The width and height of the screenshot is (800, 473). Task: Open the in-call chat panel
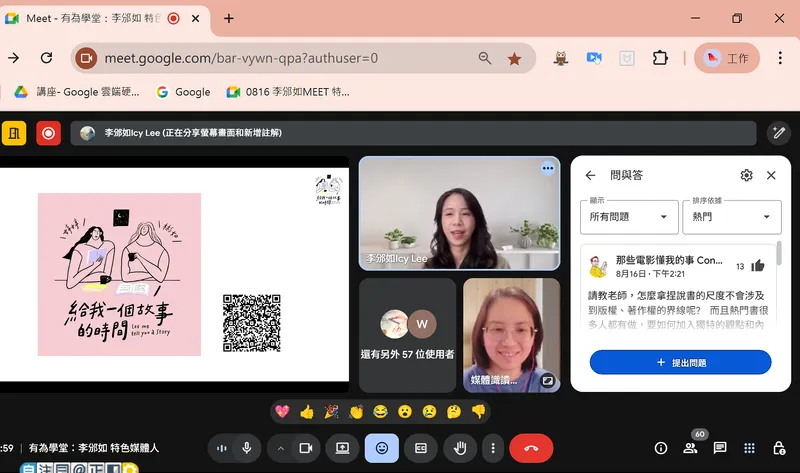click(x=720, y=449)
